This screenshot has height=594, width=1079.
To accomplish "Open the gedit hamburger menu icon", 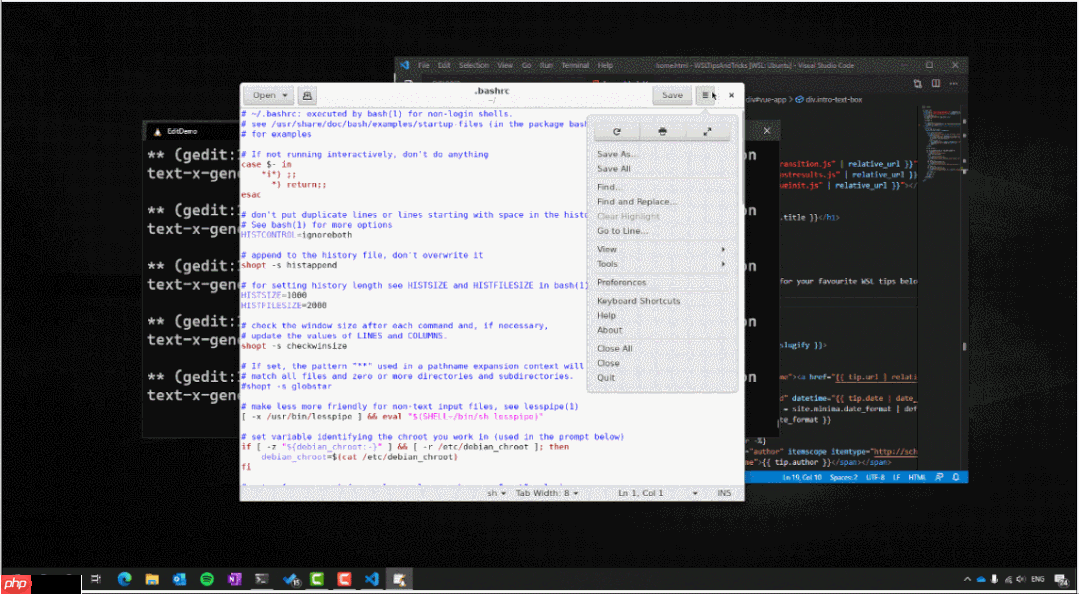I will pyautogui.click(x=704, y=95).
